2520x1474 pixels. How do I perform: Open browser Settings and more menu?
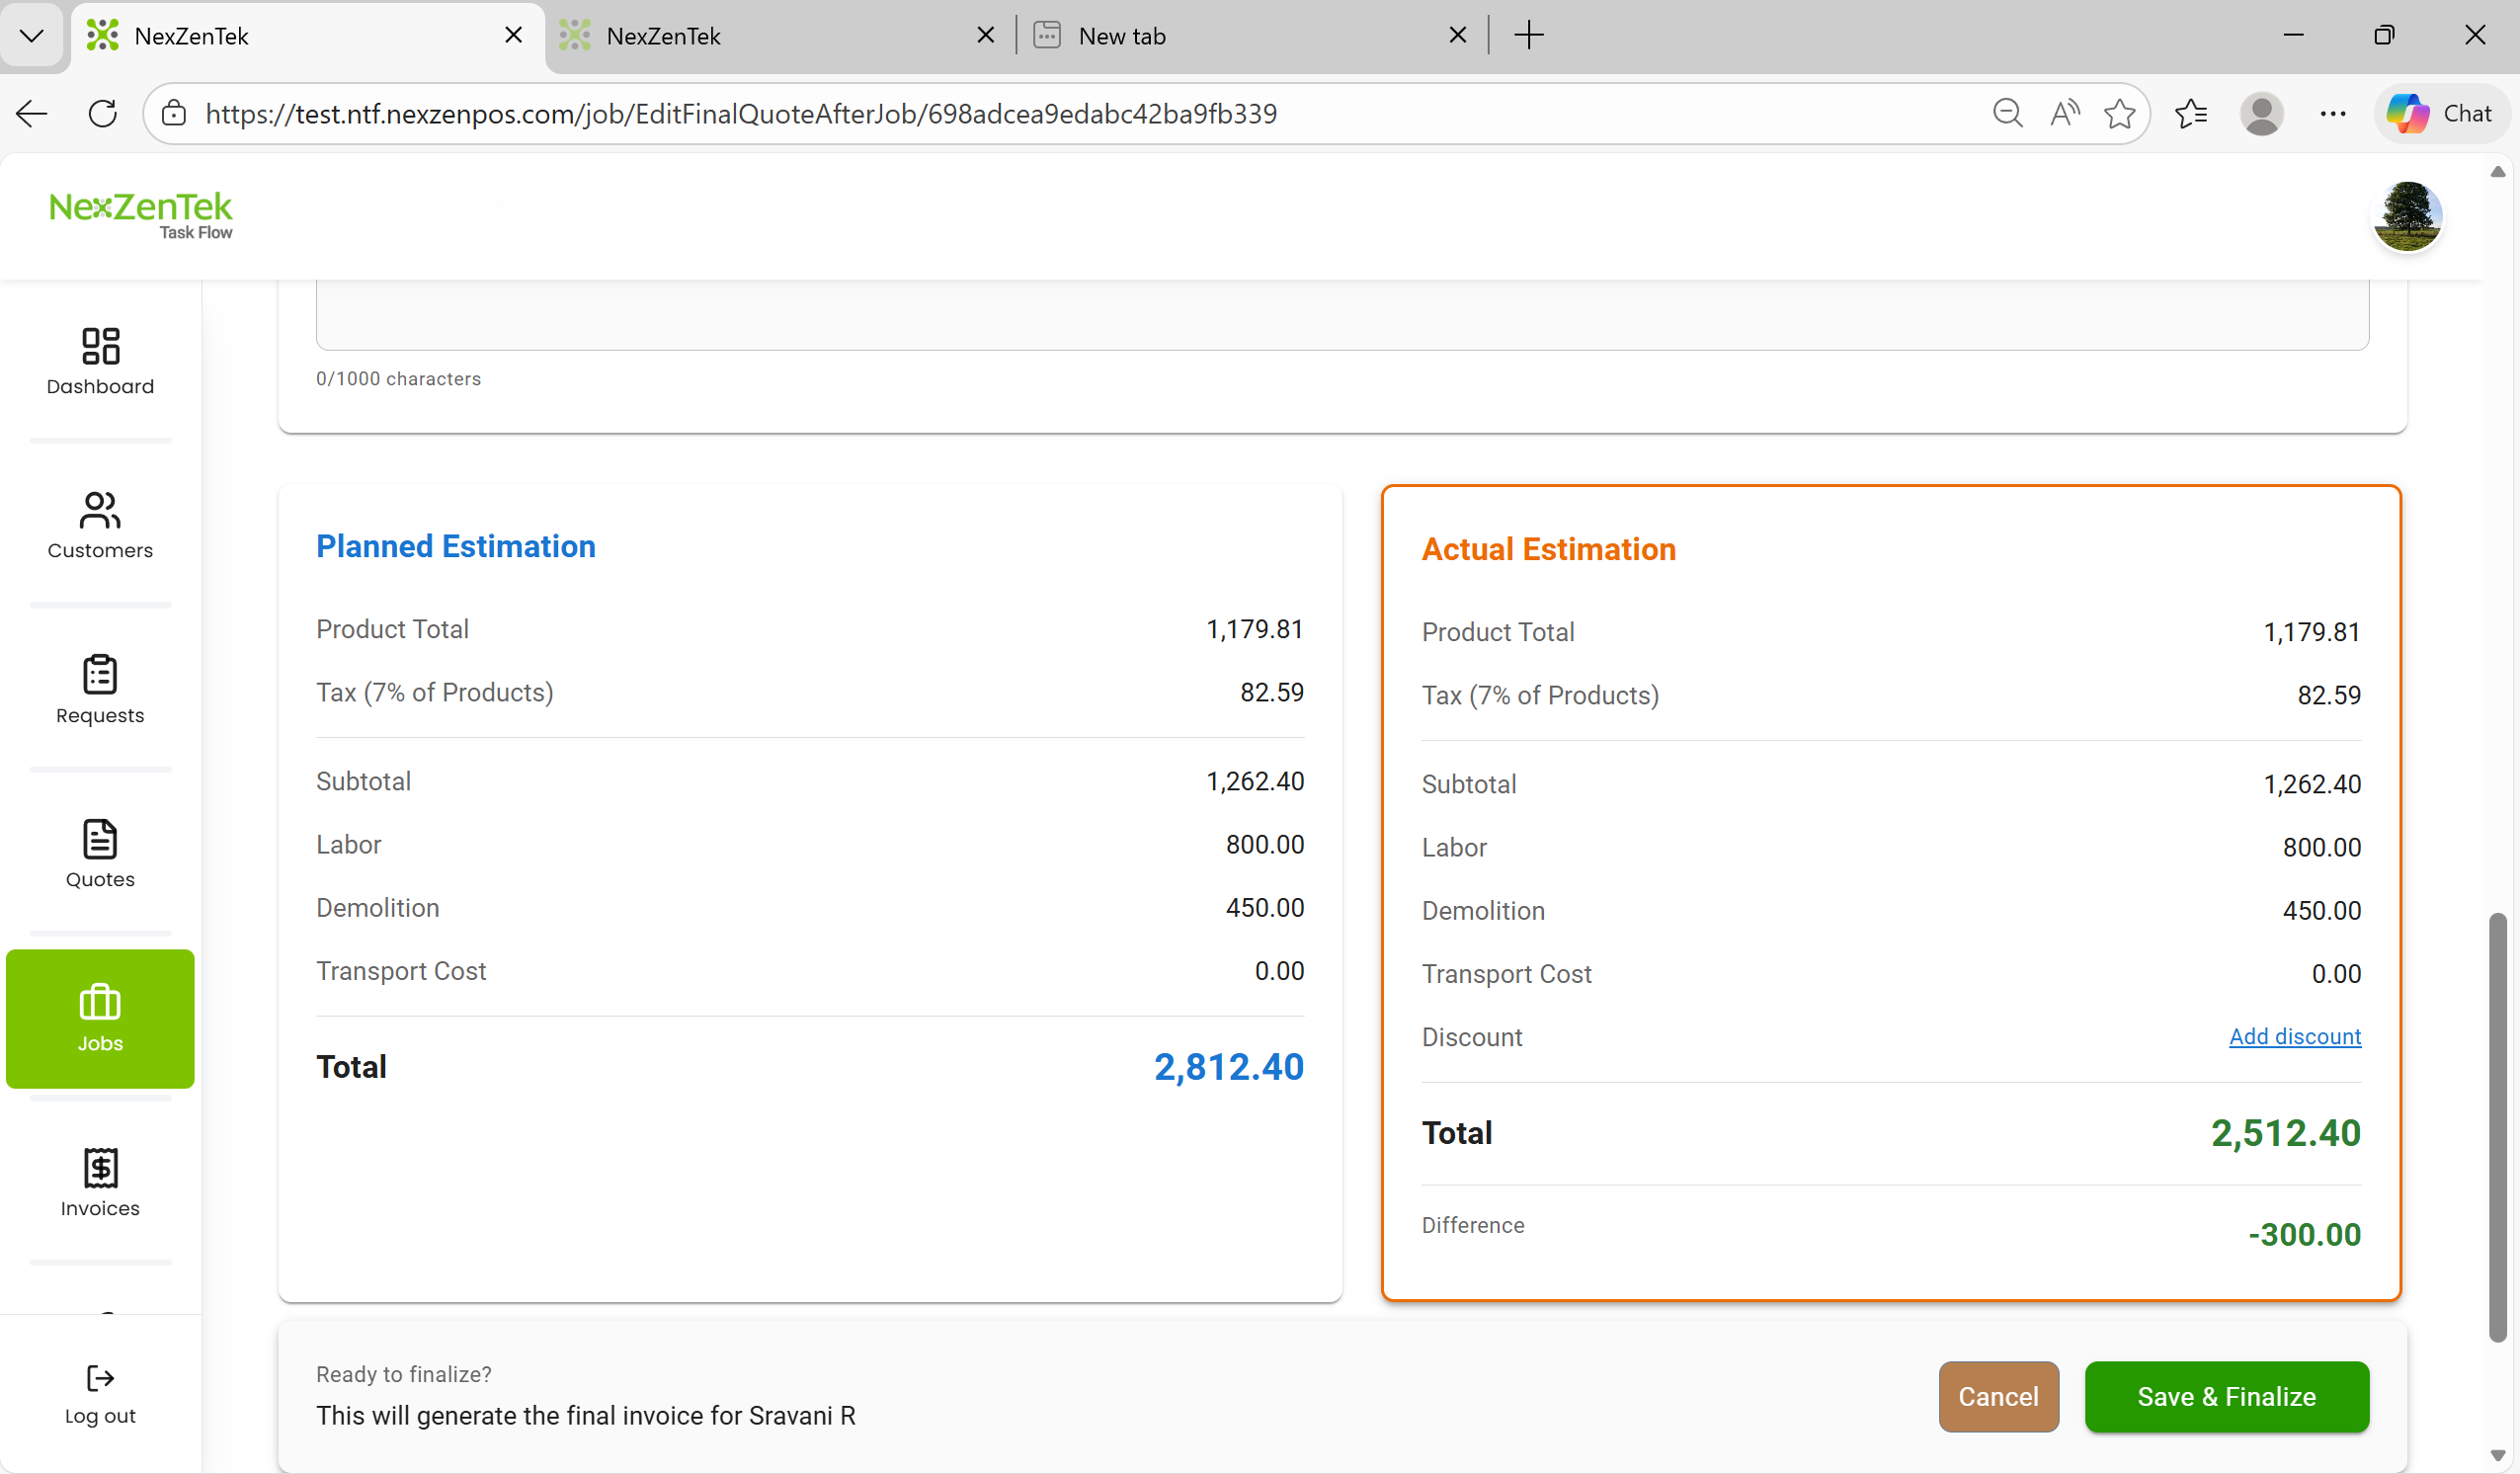2333,114
